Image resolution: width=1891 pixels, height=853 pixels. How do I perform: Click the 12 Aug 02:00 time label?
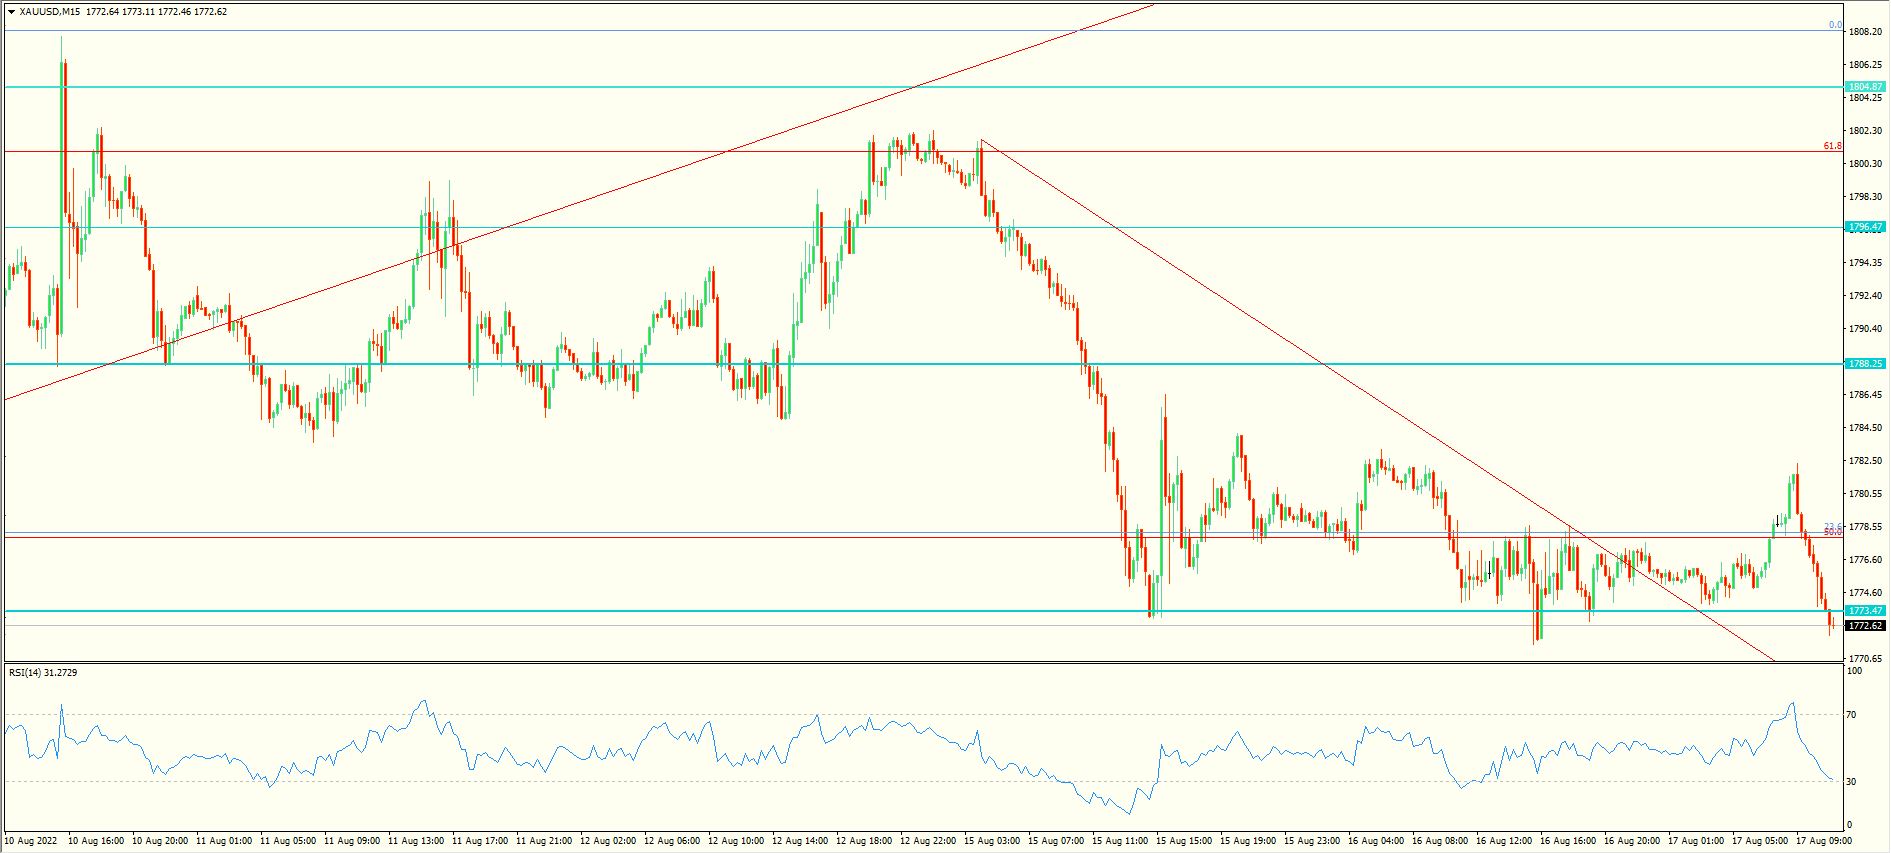click(608, 841)
